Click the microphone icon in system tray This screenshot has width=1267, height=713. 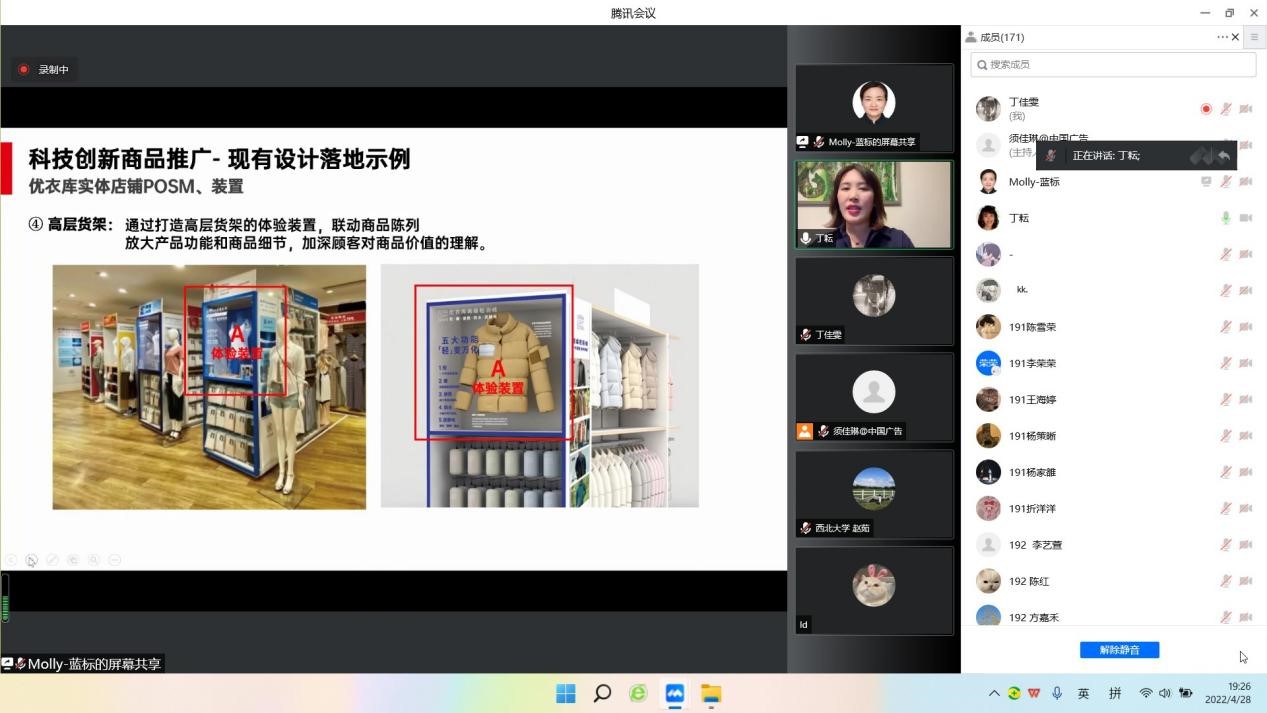click(1057, 693)
